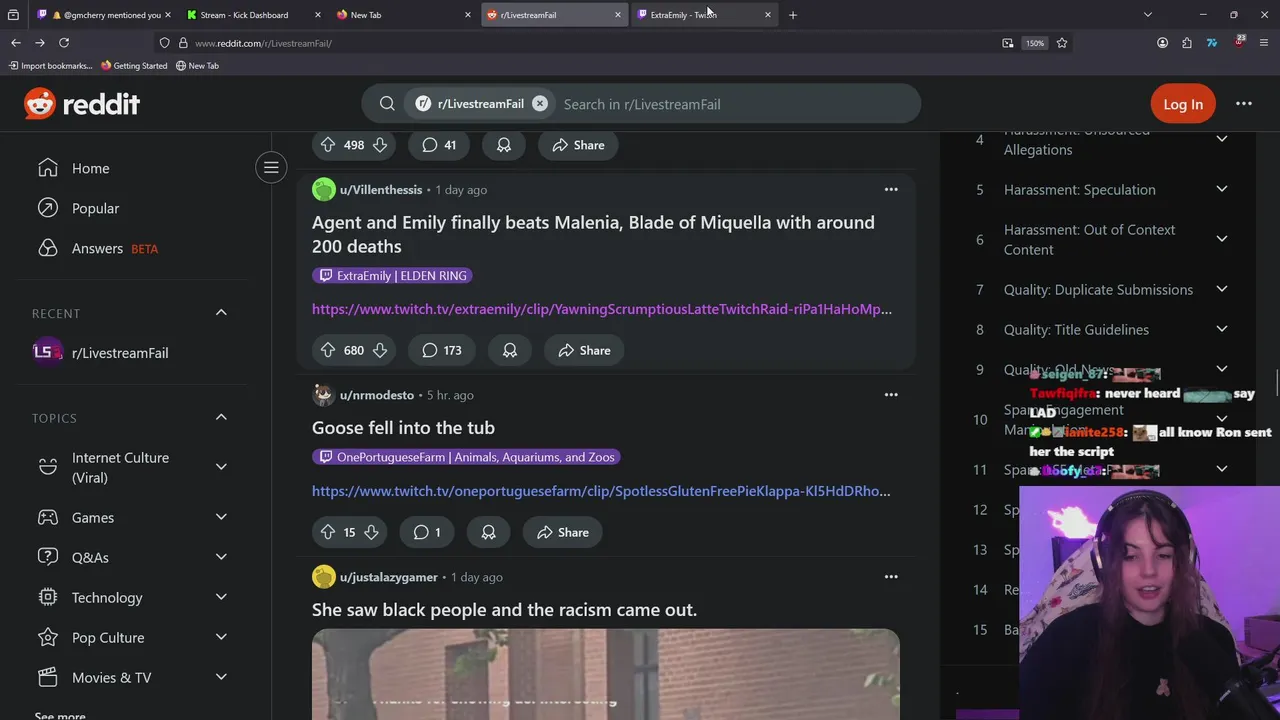Switch to Stream - Kick Dashboard tab

[x=252, y=15]
